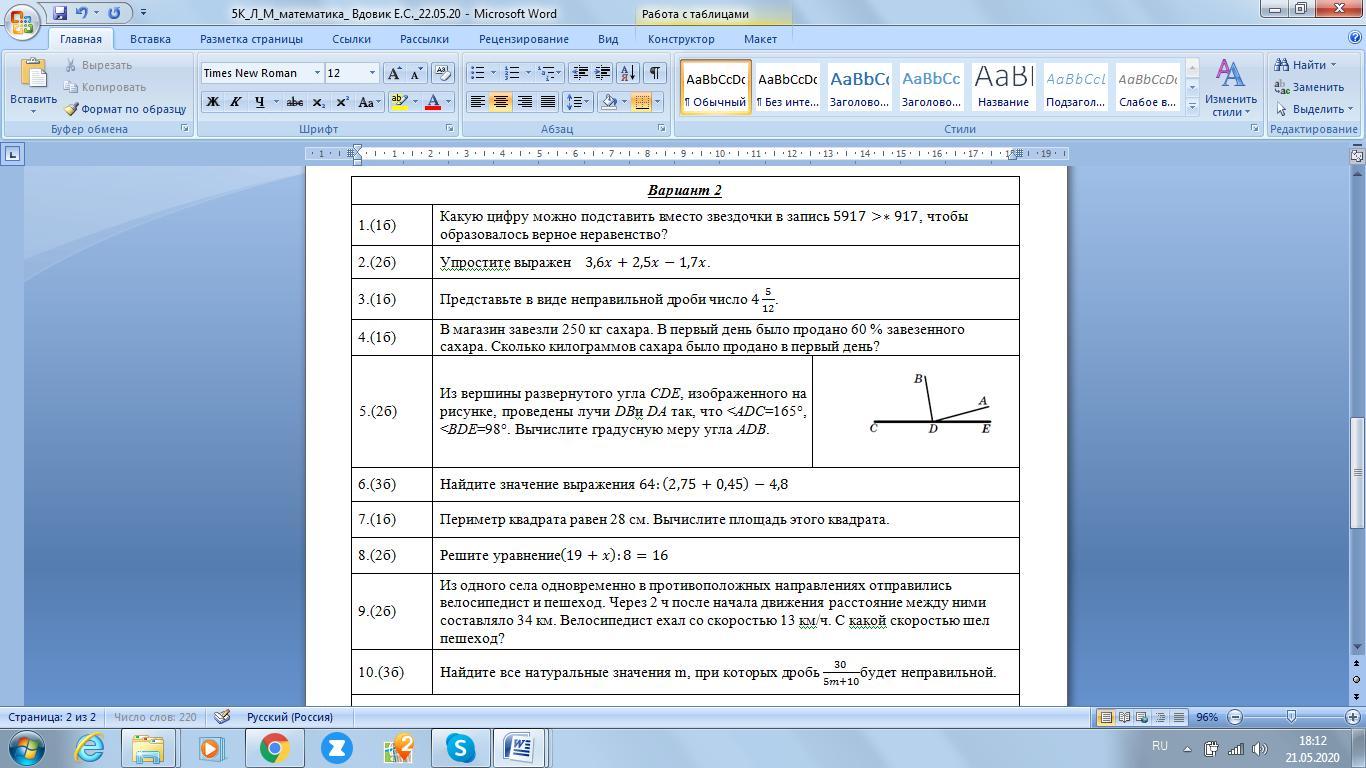Align text right
The width and height of the screenshot is (1366, 768).
(524, 102)
